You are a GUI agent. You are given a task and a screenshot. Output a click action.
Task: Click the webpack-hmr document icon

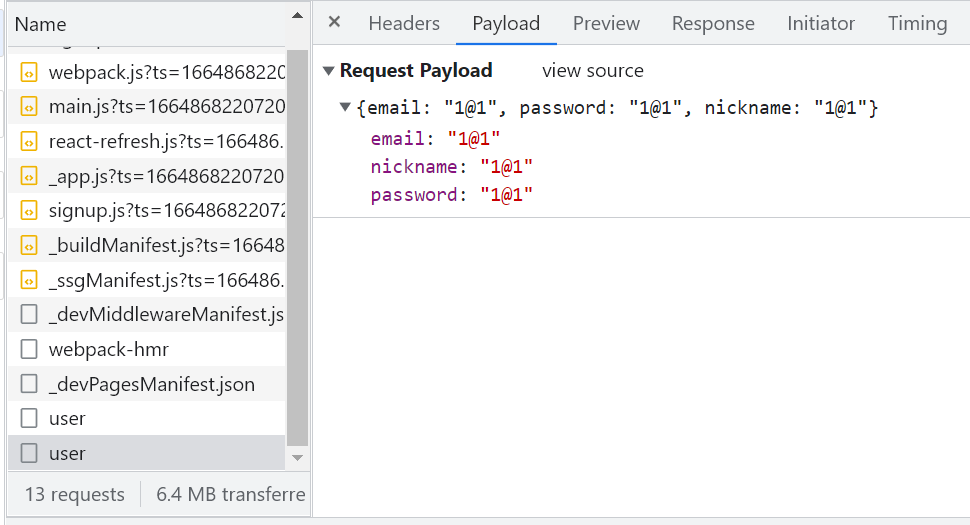(x=30, y=349)
